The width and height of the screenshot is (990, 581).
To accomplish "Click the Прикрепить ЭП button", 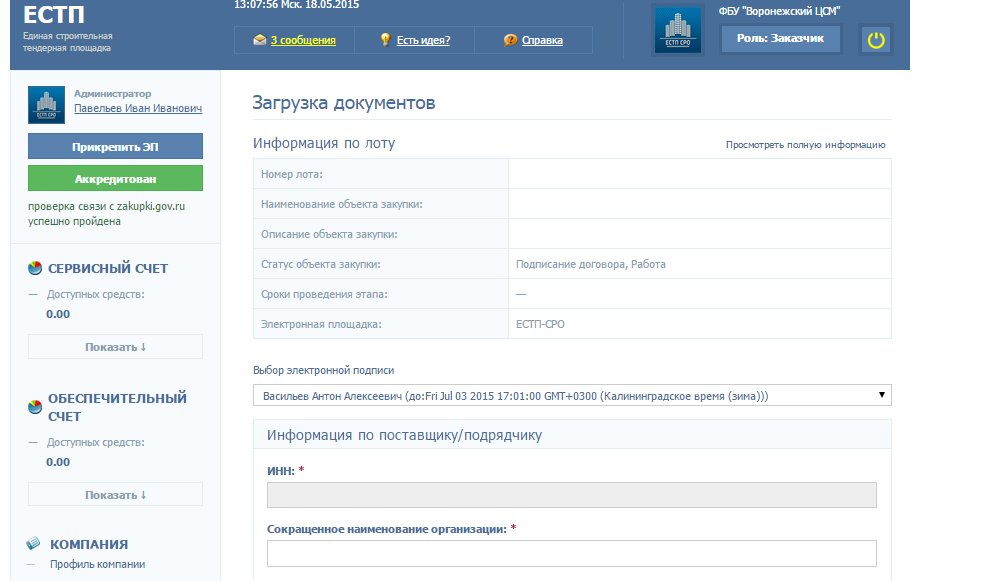I will point(115,146).
